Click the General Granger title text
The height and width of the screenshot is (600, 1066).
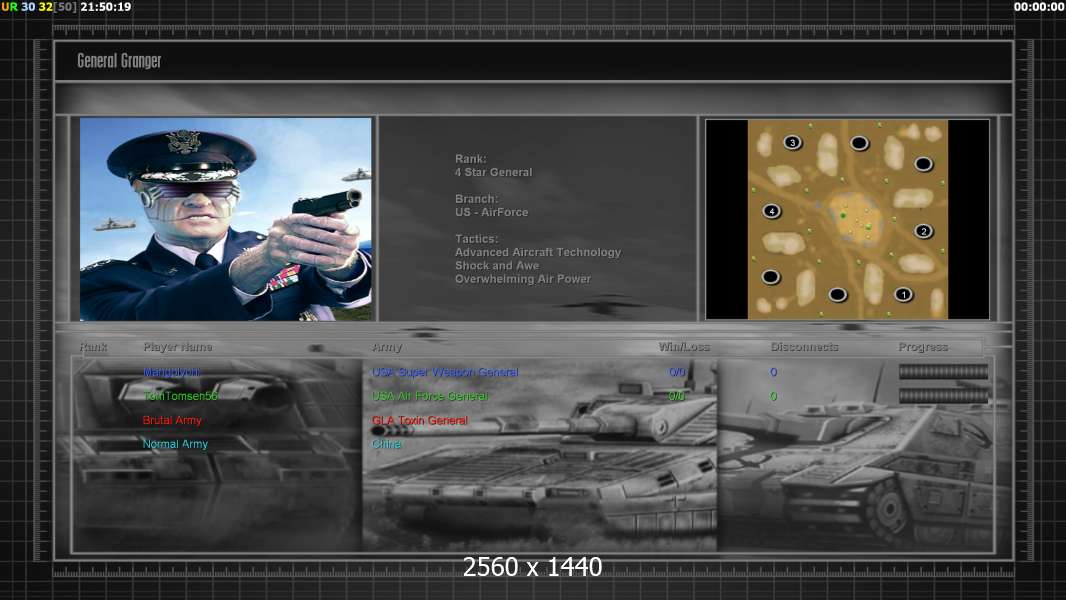coord(119,61)
